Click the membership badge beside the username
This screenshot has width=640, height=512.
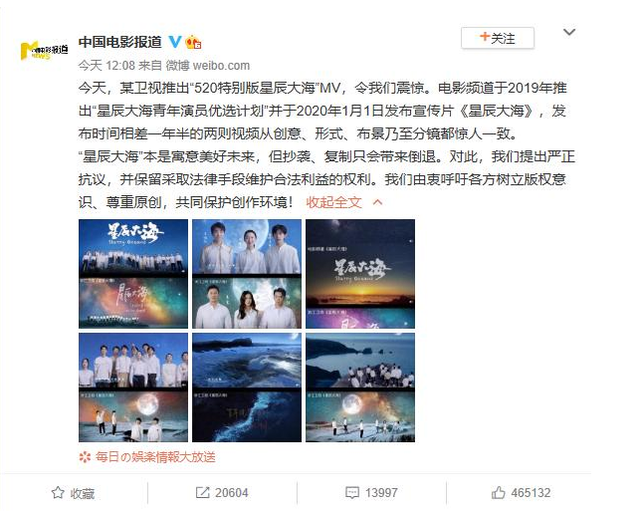(x=193, y=42)
